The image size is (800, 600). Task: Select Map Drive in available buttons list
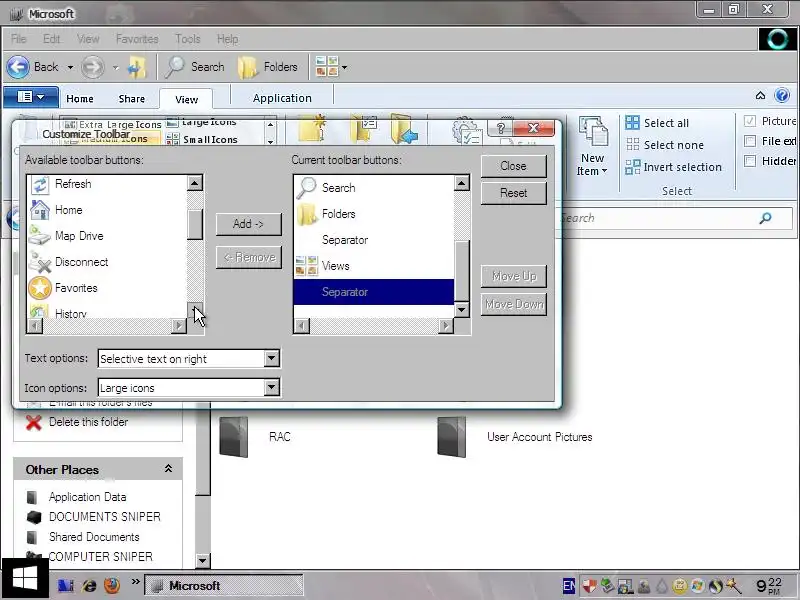click(x=107, y=236)
